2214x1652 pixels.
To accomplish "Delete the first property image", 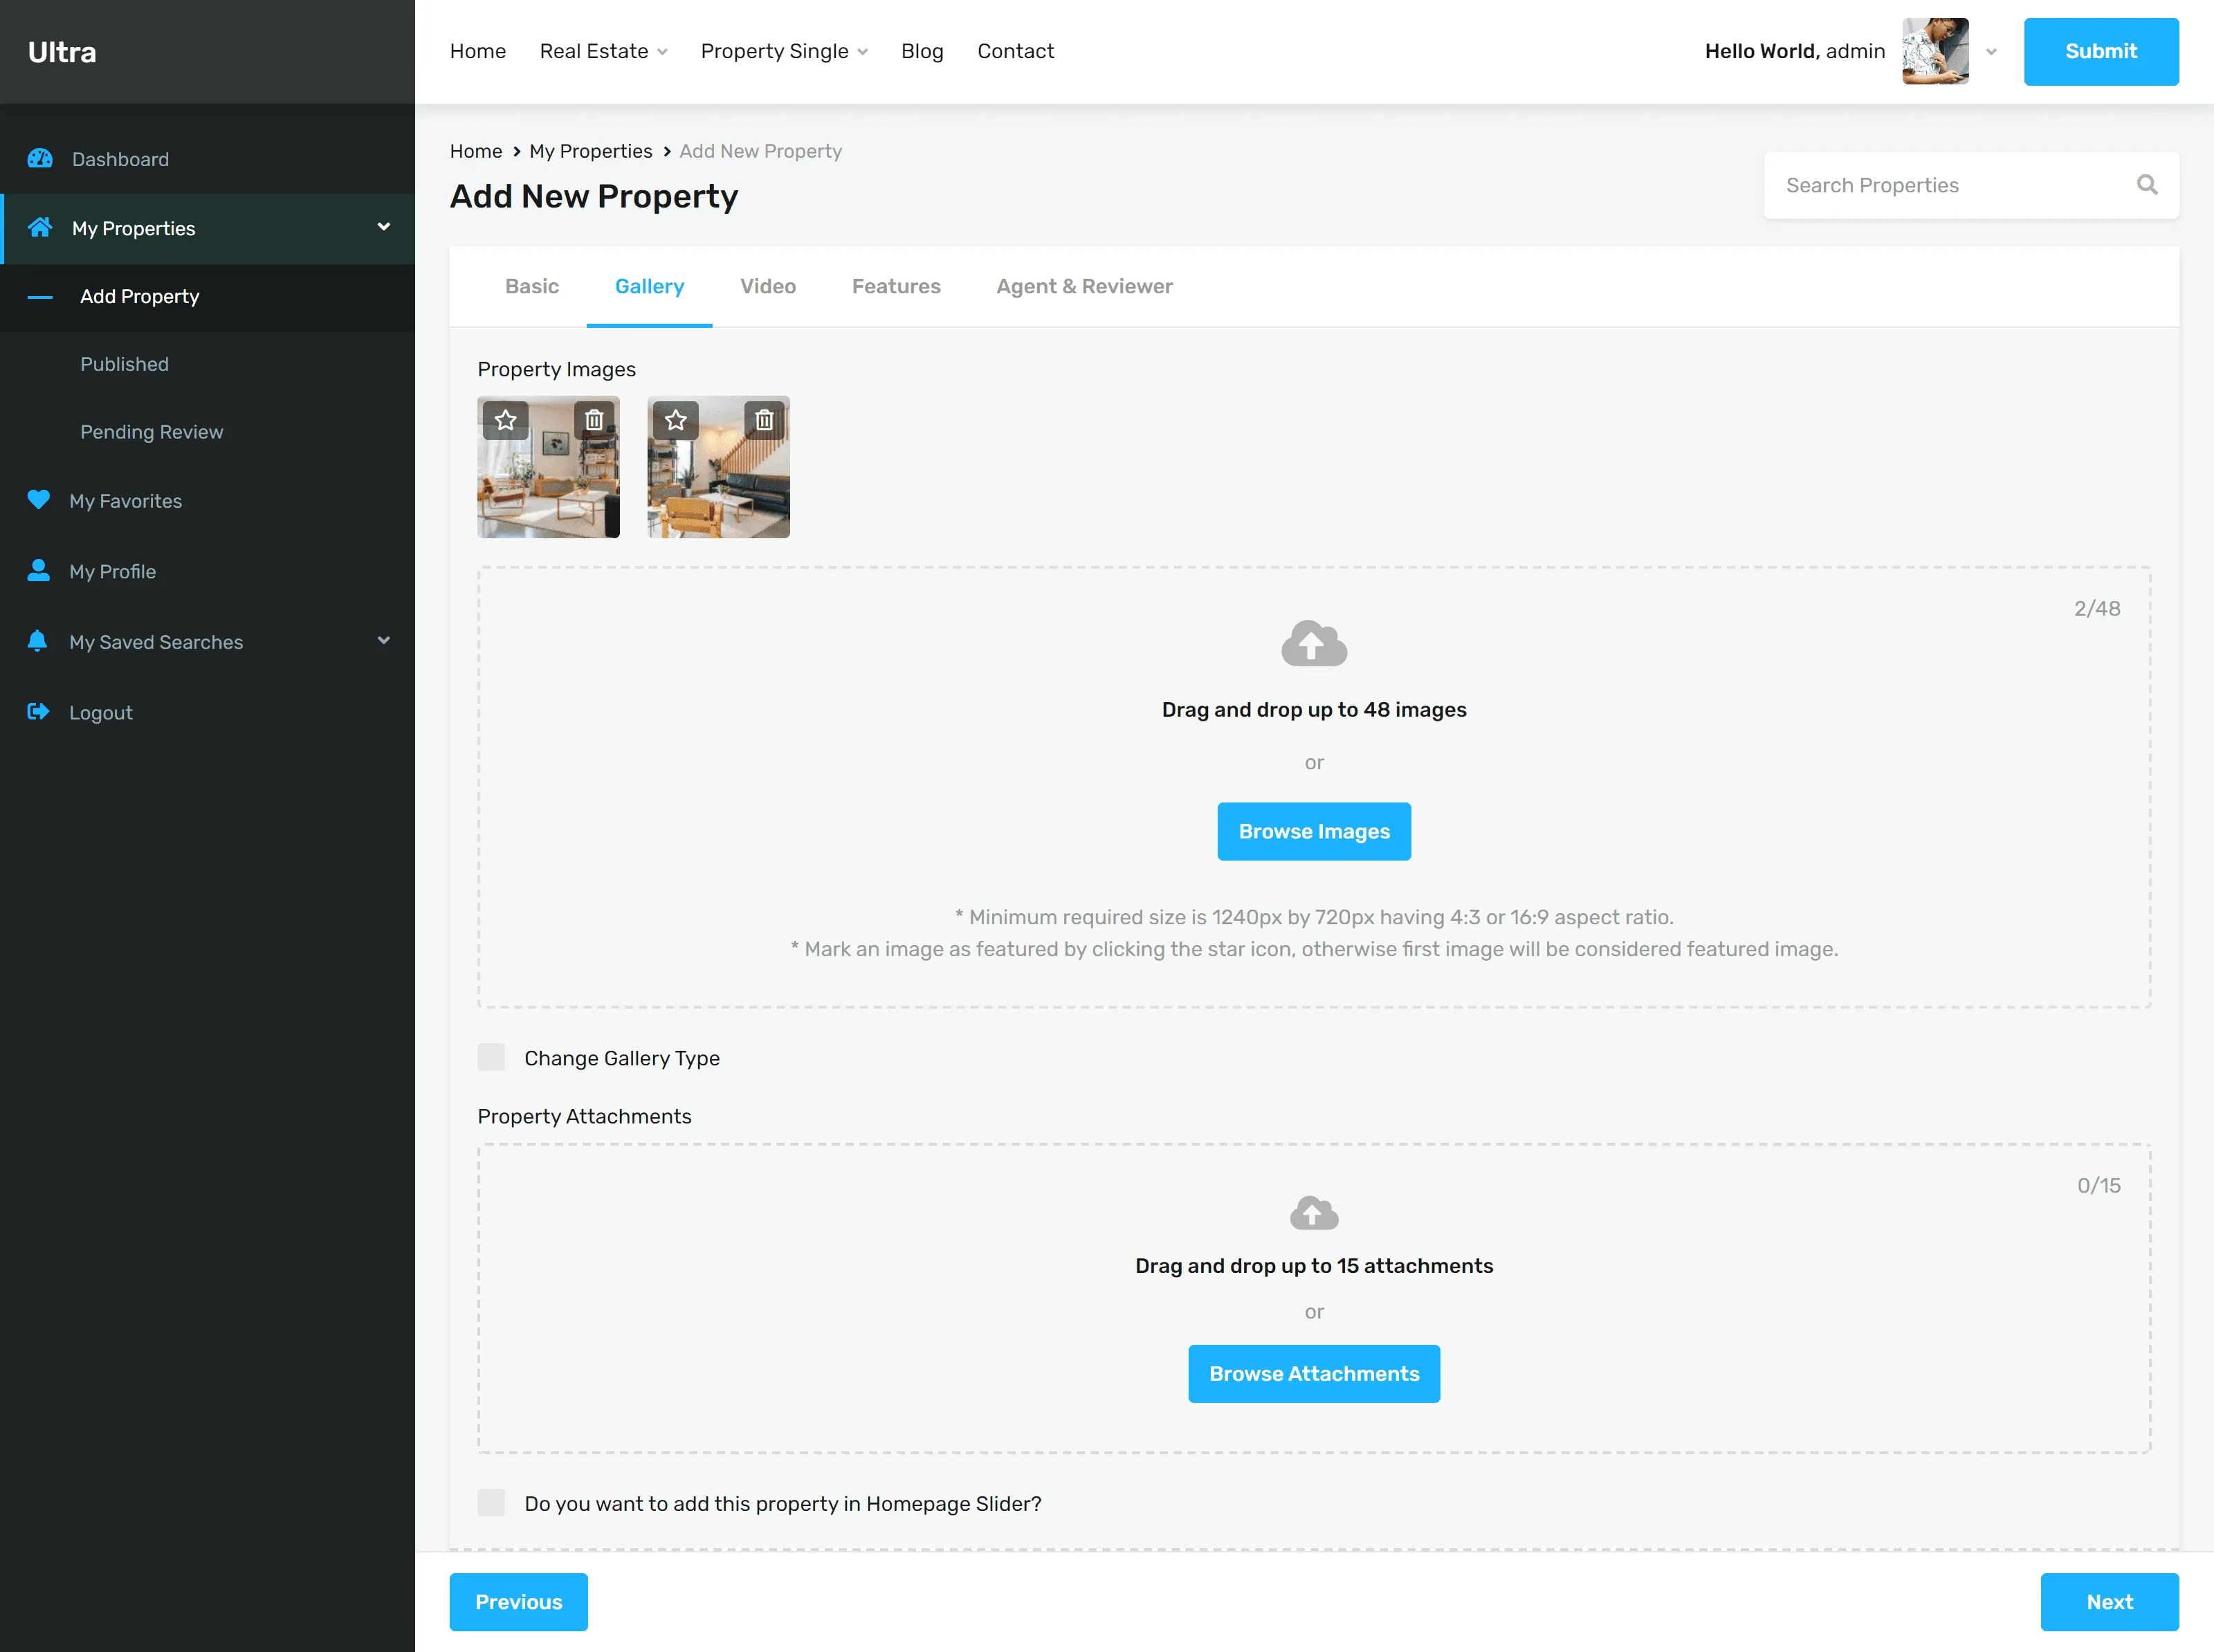I will [594, 420].
